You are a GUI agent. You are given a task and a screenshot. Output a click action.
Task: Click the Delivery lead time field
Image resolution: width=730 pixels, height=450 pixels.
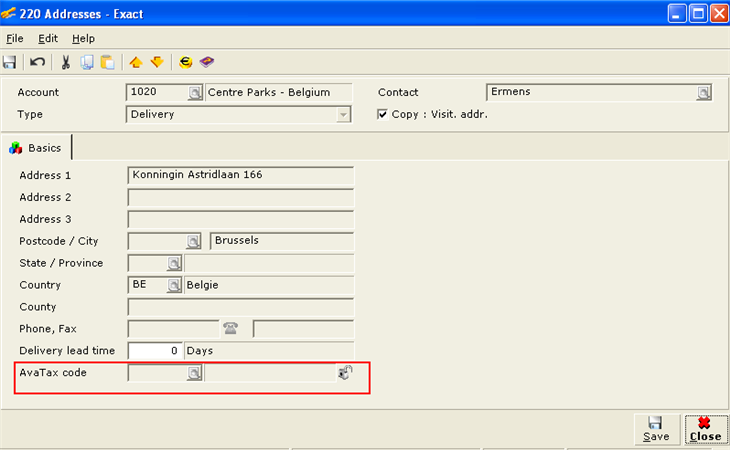(x=155, y=350)
